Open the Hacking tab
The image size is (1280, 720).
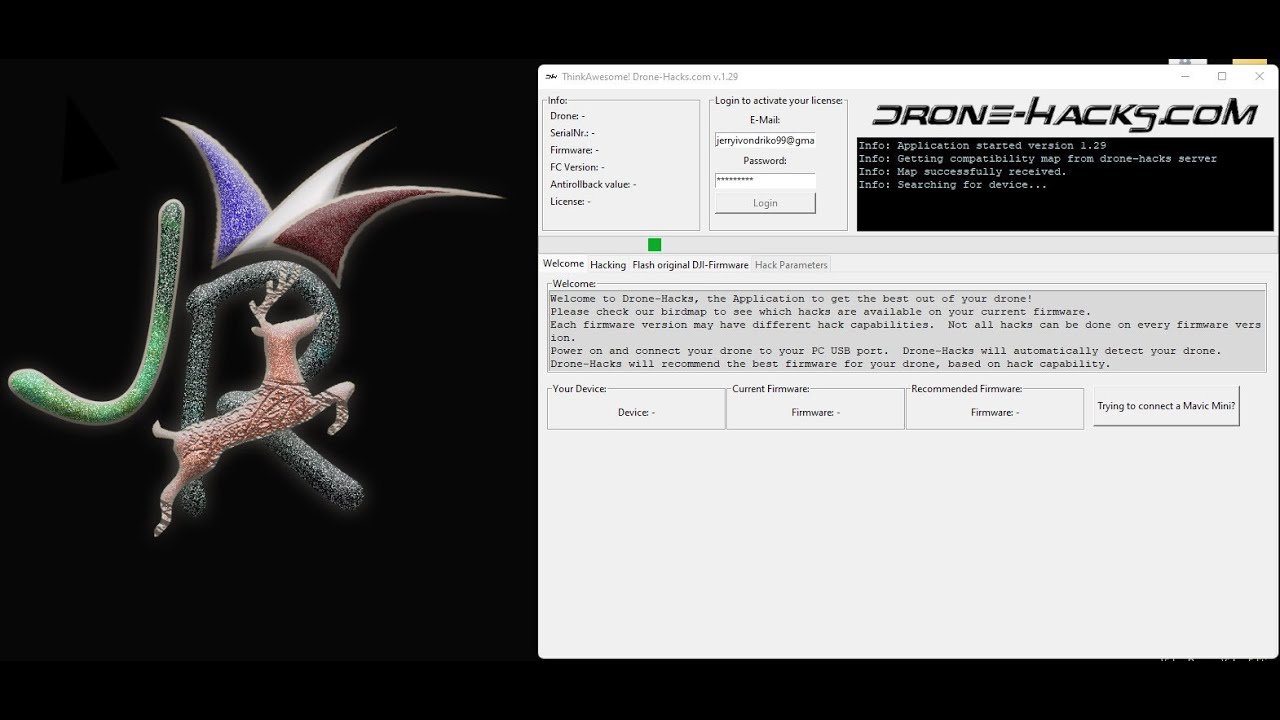(608, 265)
